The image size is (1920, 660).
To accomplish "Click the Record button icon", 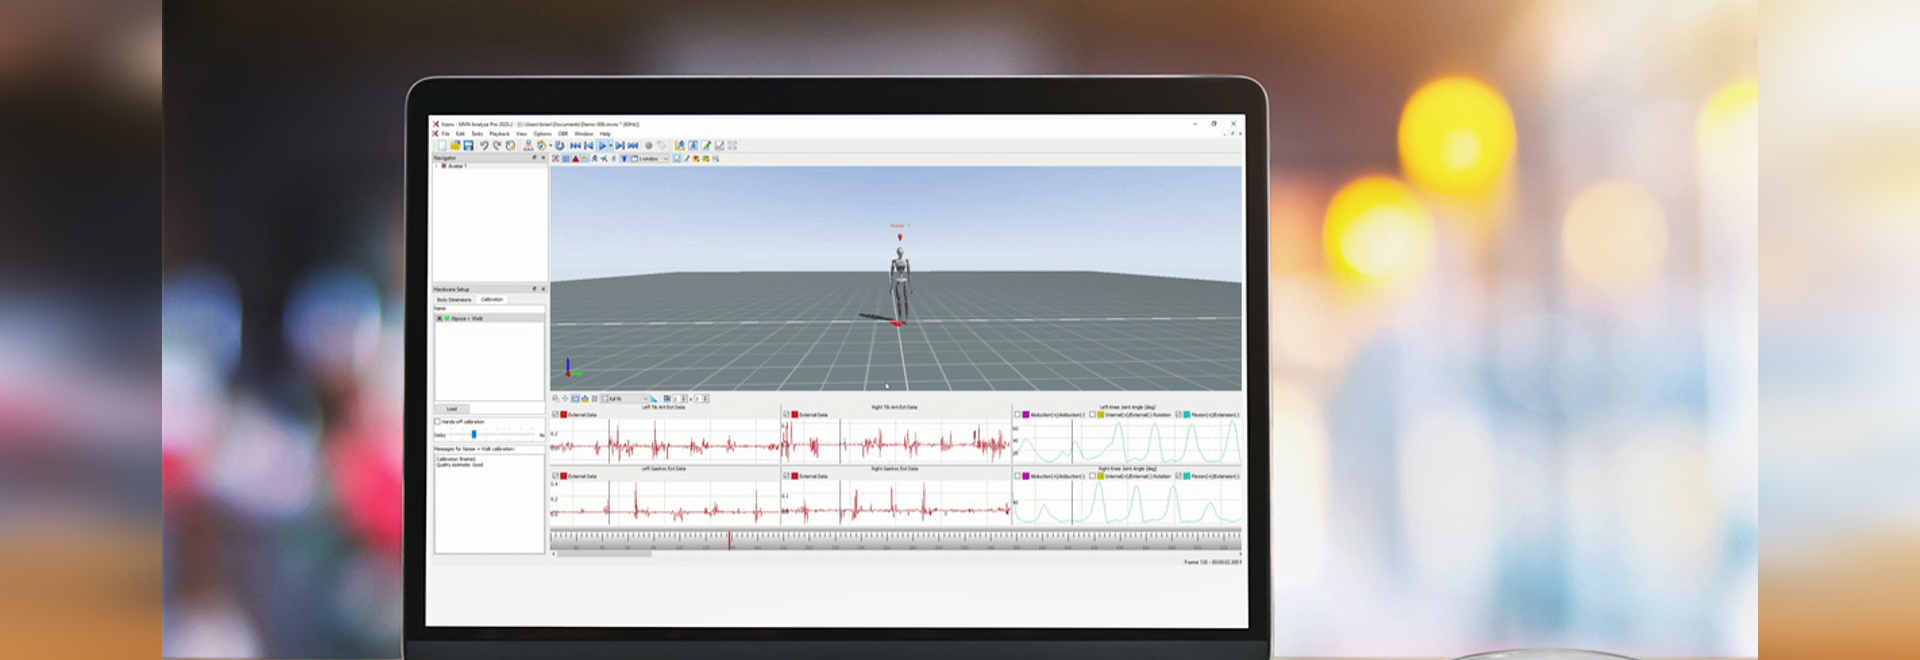I will click(648, 146).
